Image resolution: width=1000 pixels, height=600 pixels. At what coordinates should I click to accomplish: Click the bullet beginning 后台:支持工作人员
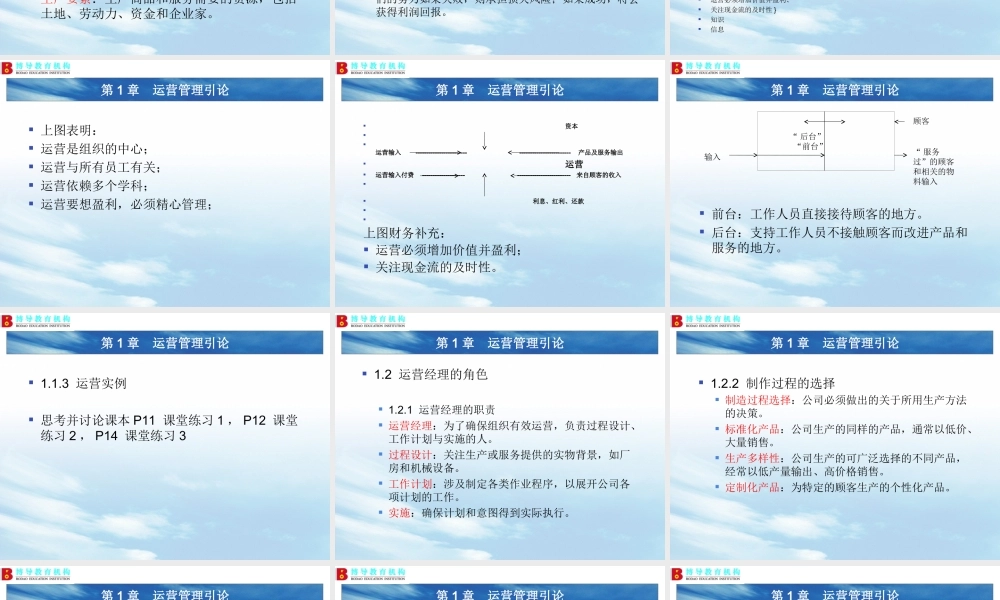coord(840,240)
